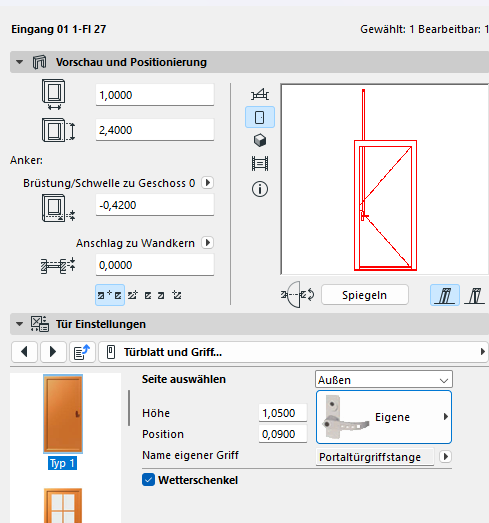Select the section preview picture icon
The height and width of the screenshot is (523, 489).
coord(260,164)
